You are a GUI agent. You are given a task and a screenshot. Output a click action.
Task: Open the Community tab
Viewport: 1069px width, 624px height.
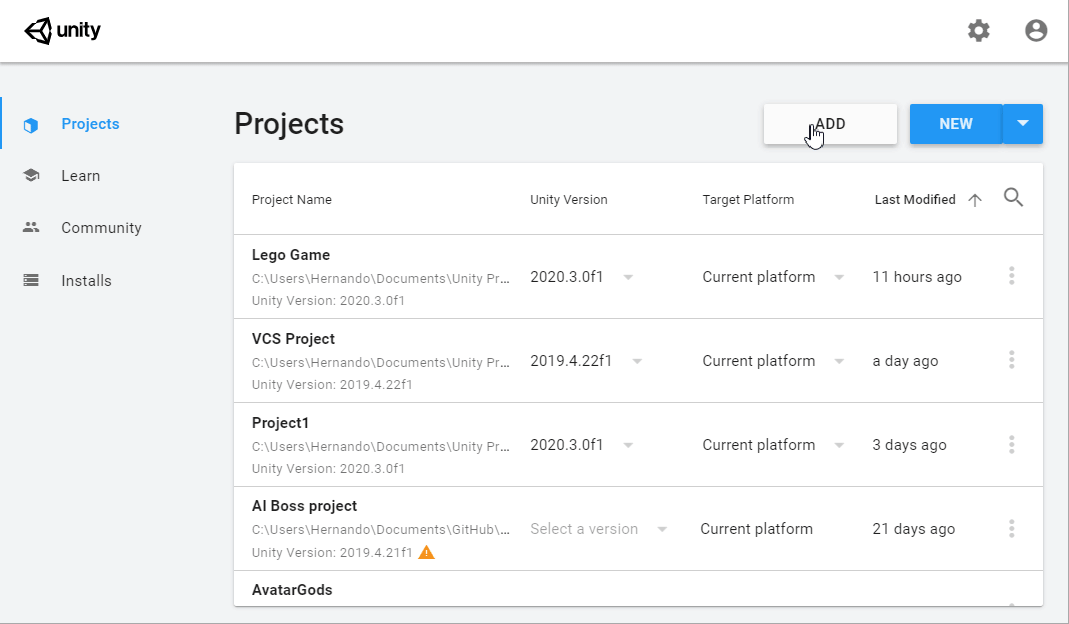(x=102, y=228)
